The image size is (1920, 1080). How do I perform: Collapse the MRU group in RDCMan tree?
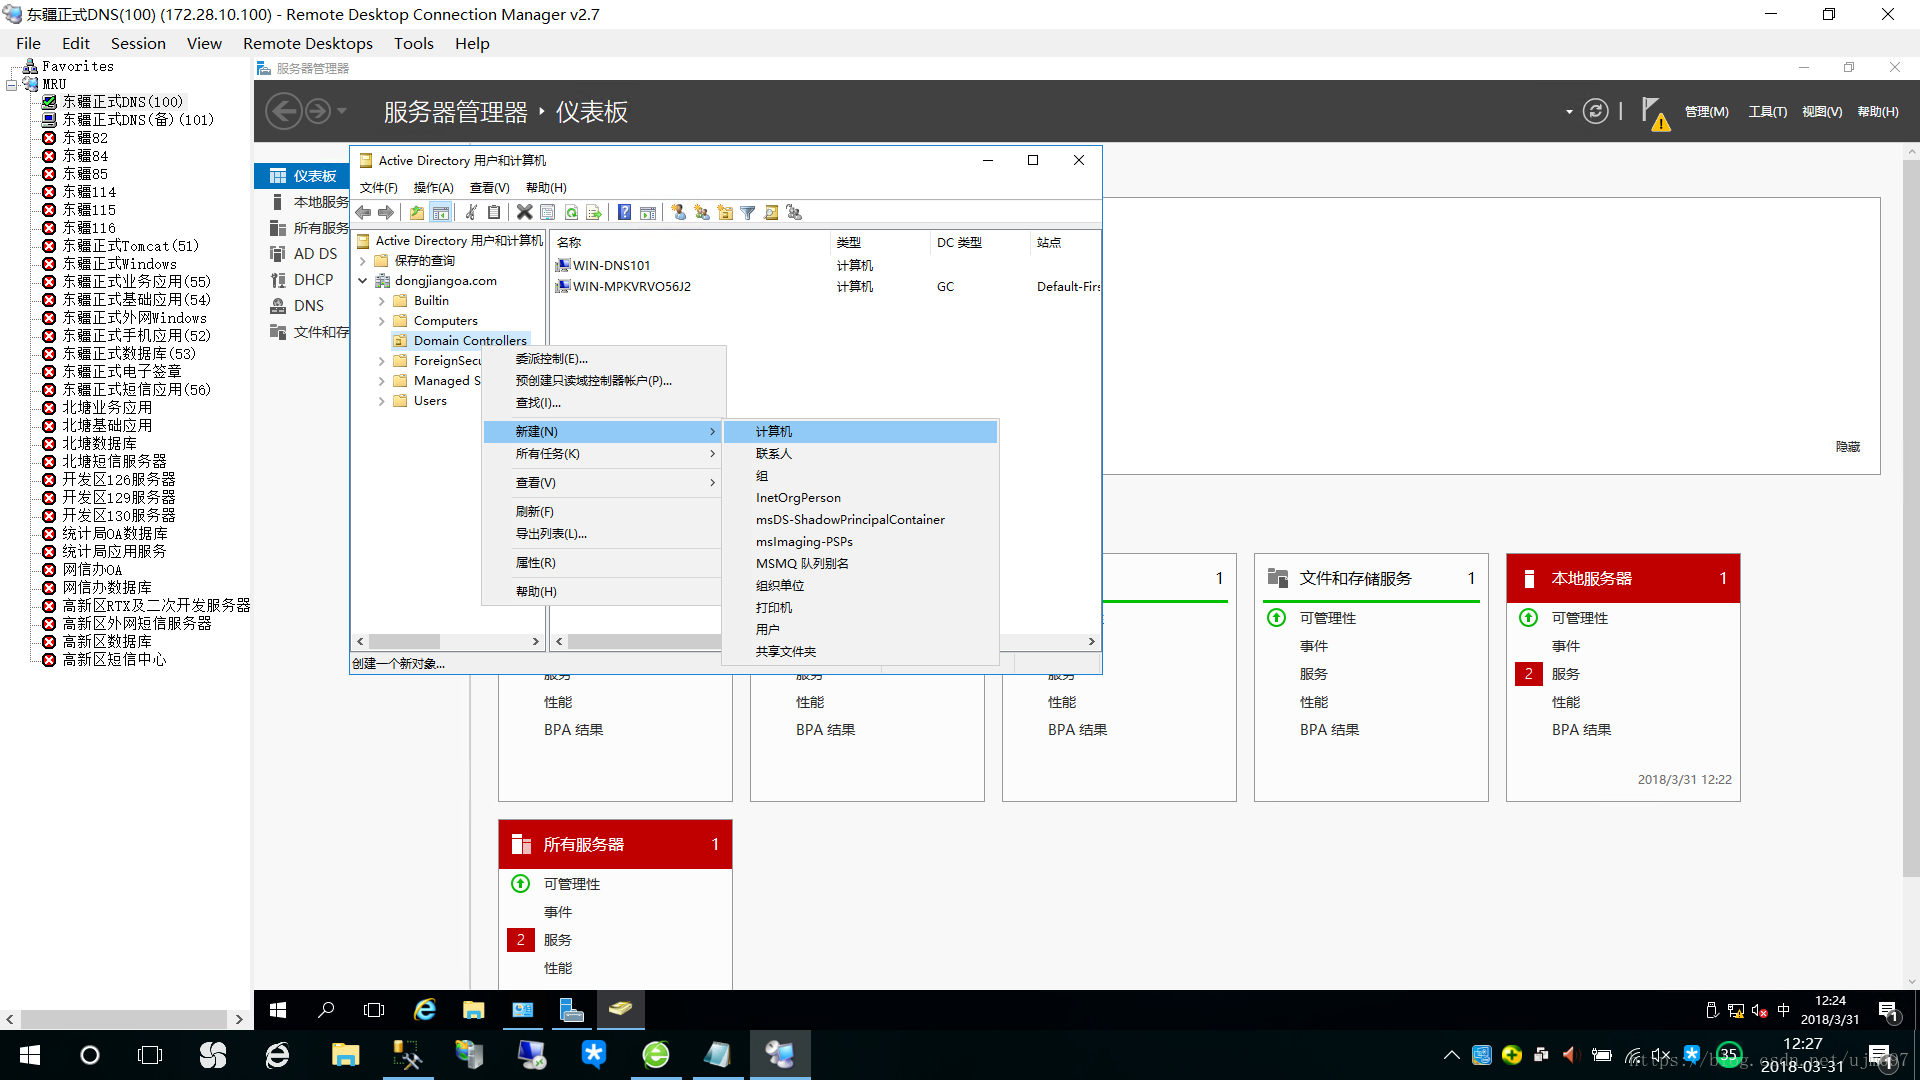tap(11, 85)
